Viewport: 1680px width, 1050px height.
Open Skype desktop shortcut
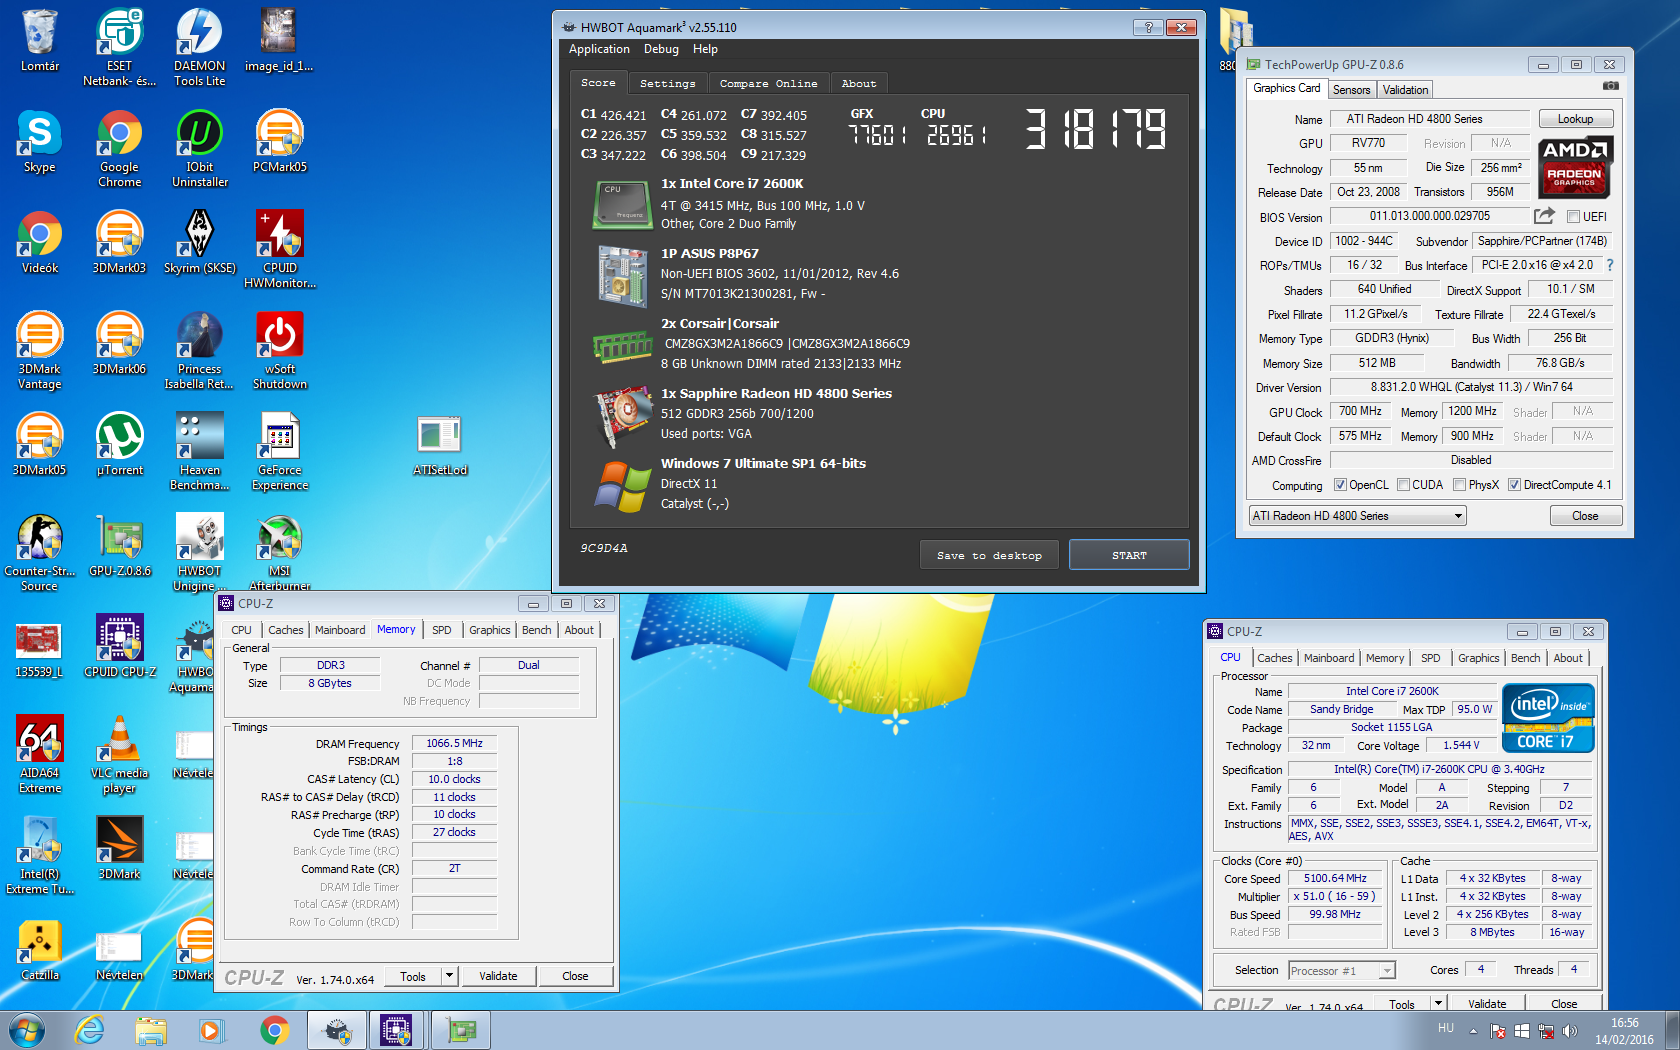(x=40, y=141)
